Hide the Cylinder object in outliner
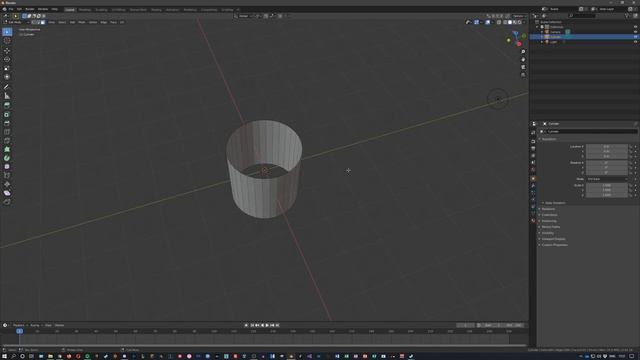This screenshot has height=360, width=640. (x=635, y=37)
